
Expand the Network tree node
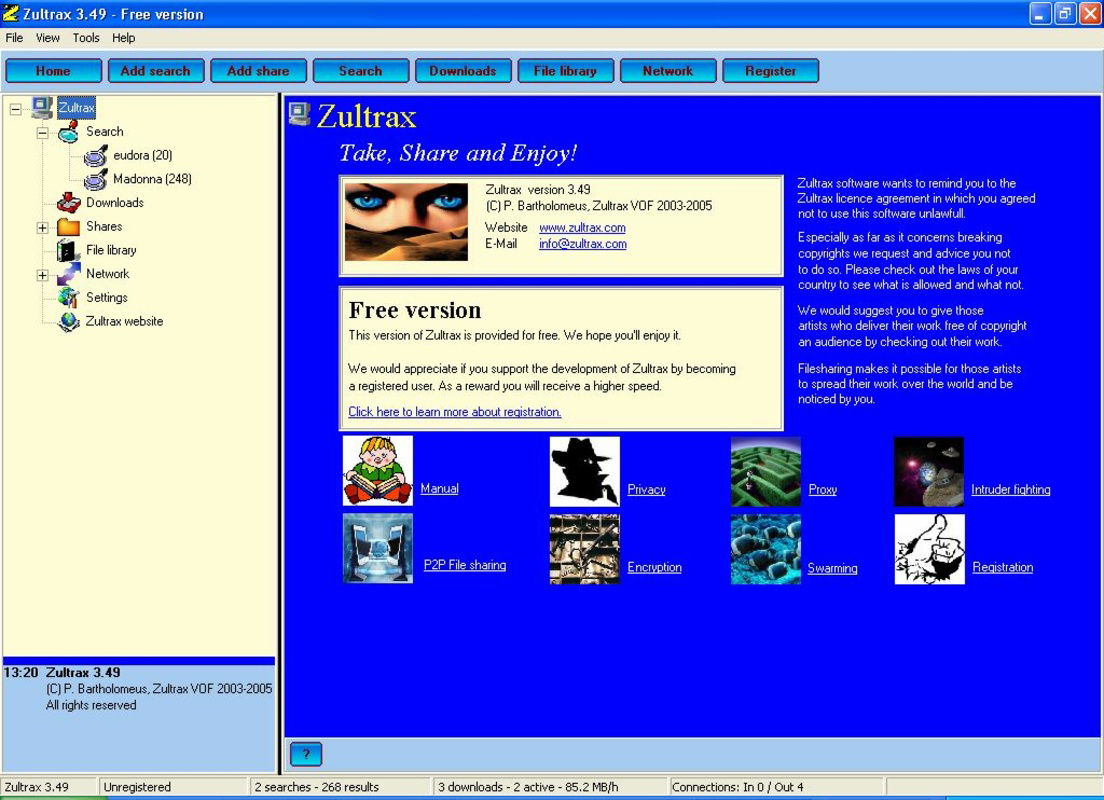pyautogui.click(x=43, y=275)
